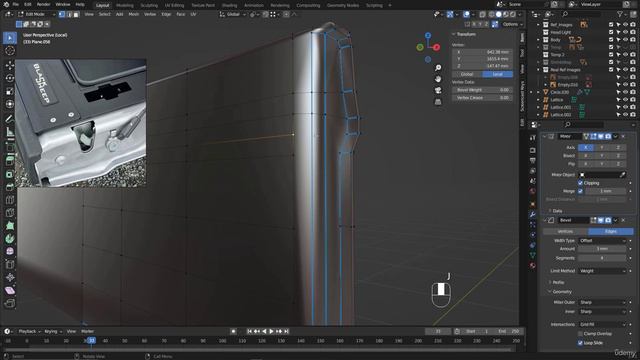Image resolution: width=640 pixels, height=360 pixels.
Task: Open the Limit Method Weight dropdown
Action: [602, 271]
